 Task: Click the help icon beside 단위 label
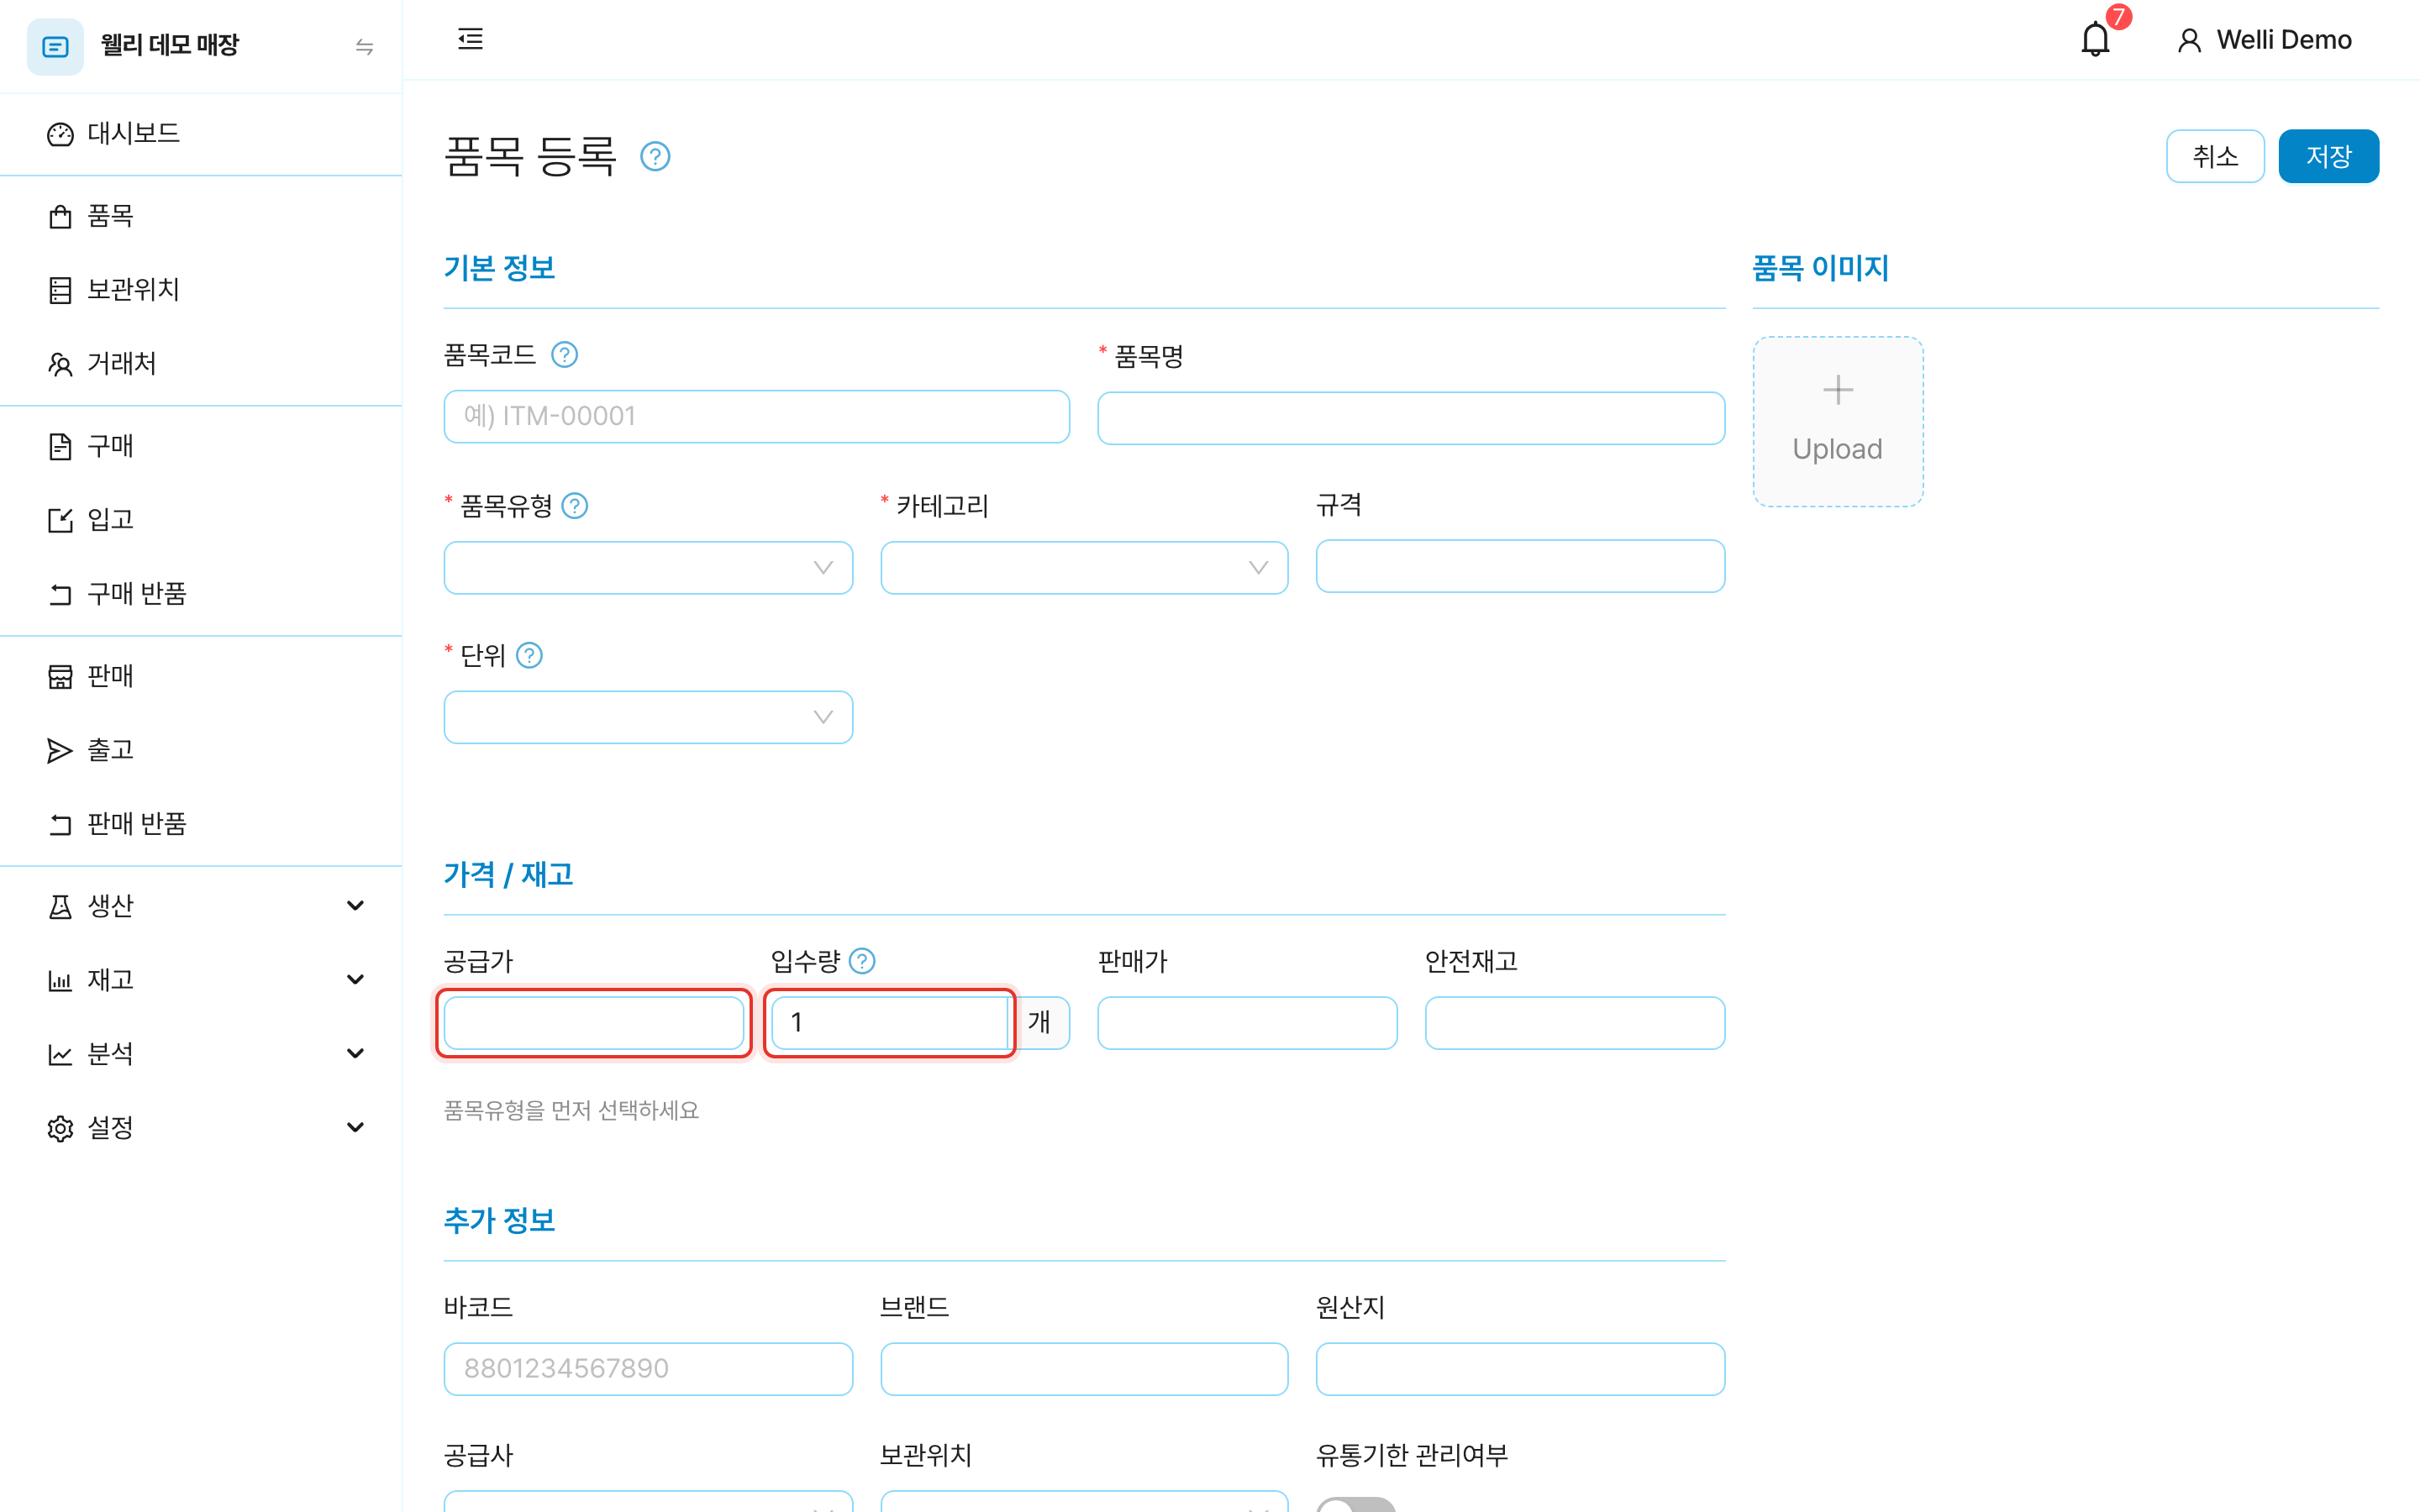point(529,655)
